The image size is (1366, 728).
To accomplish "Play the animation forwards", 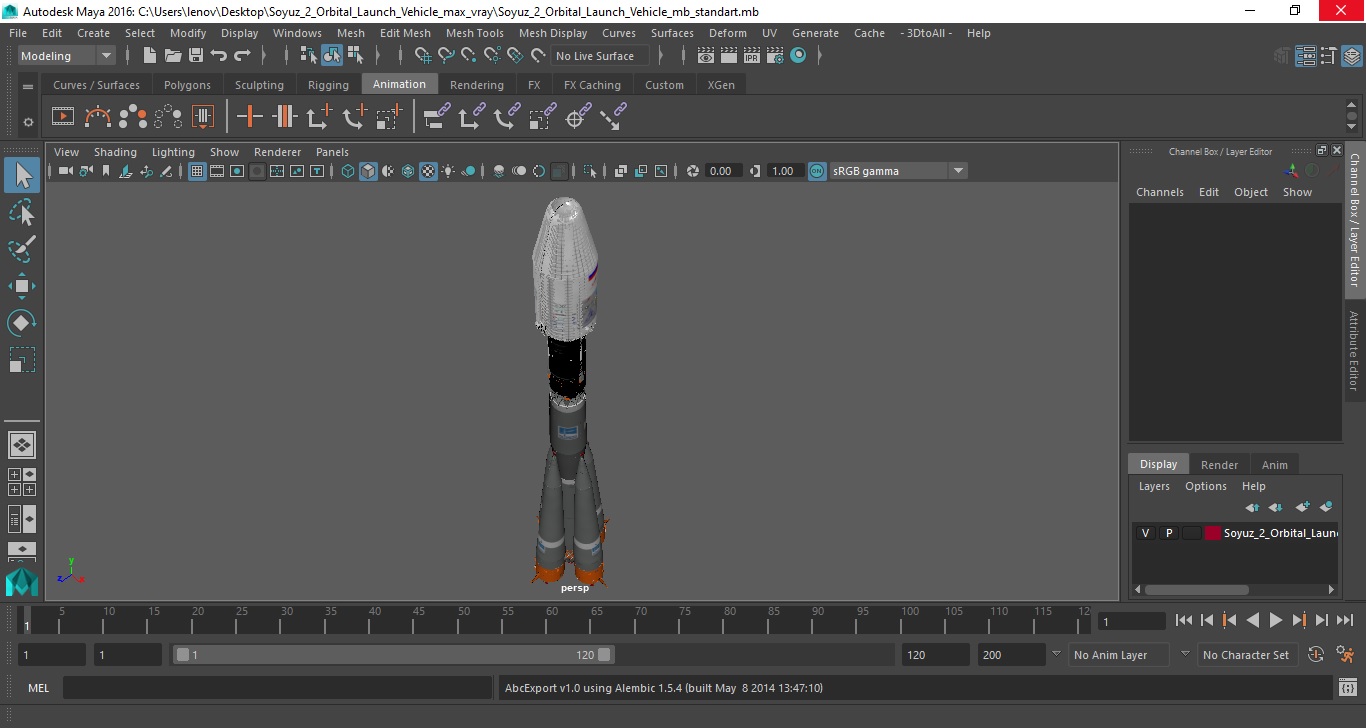I will point(1276,621).
